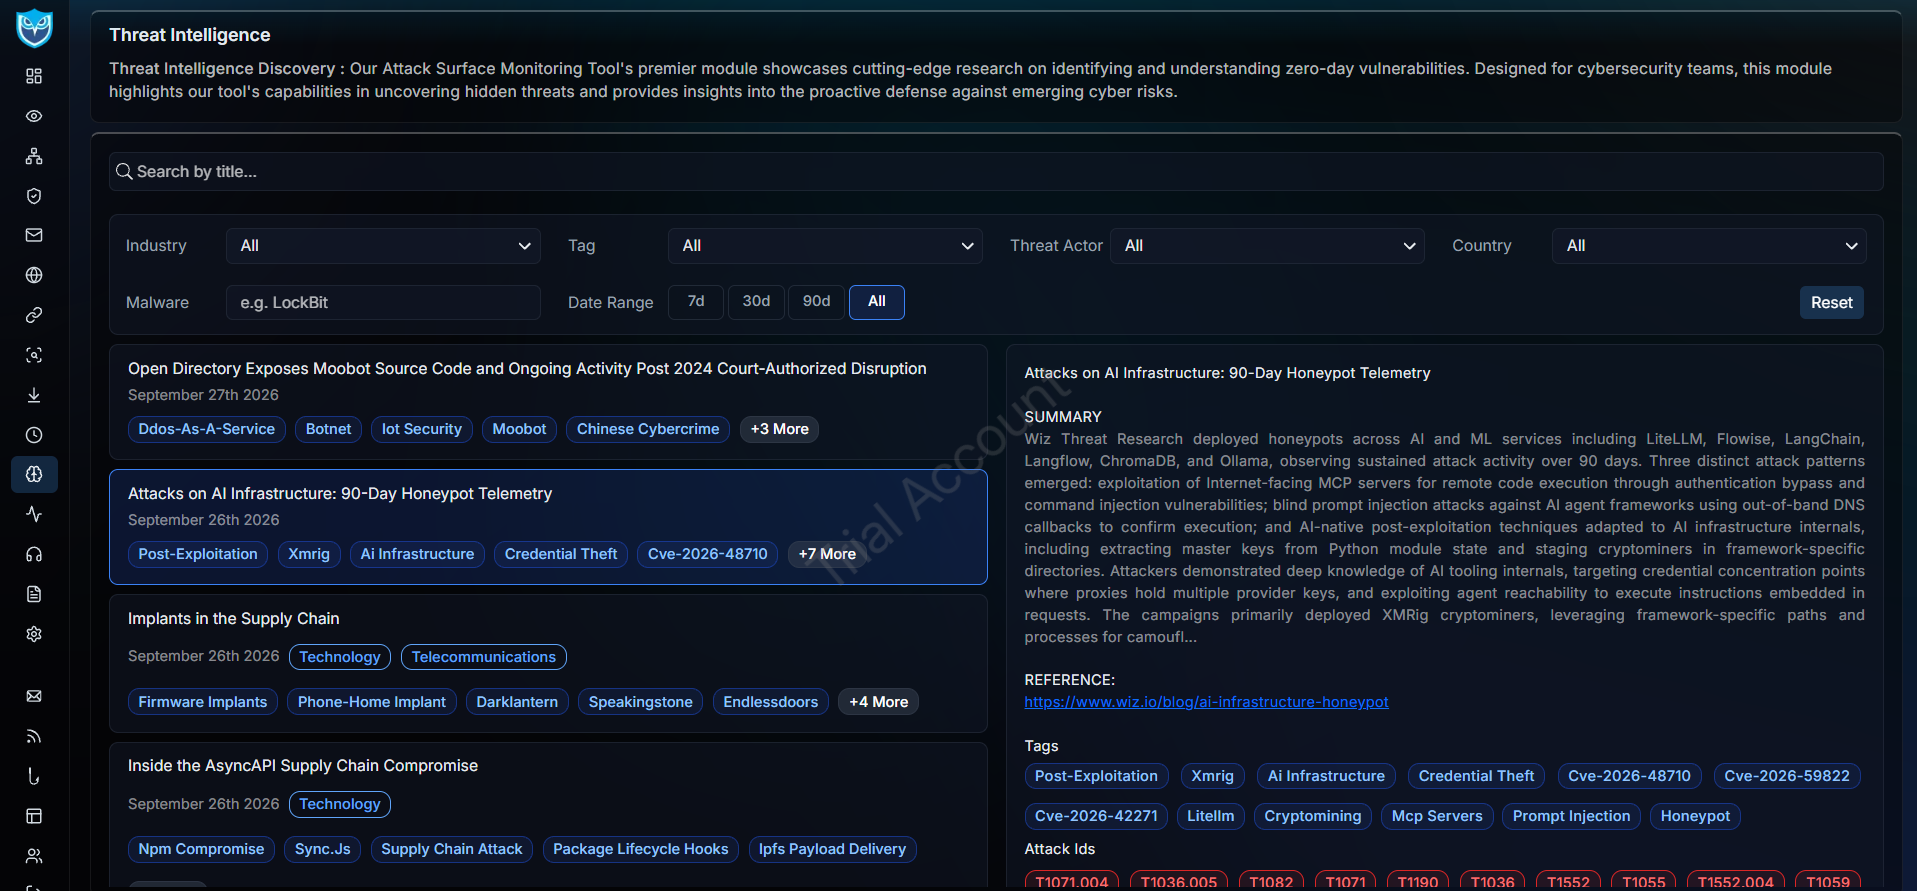Focus the Malware input field
The height and width of the screenshot is (891, 1917).
click(x=383, y=303)
